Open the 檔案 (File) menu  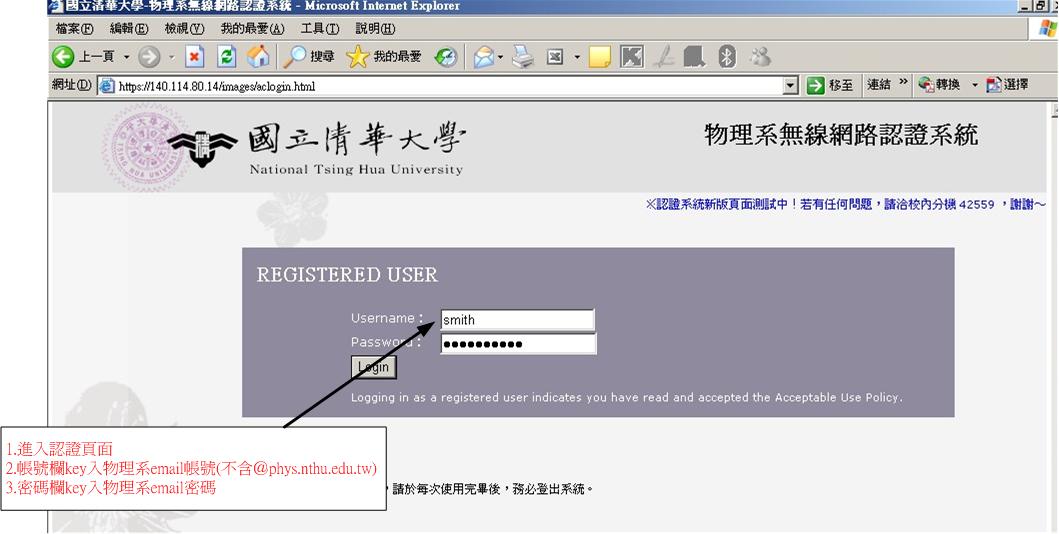[x=75, y=29]
